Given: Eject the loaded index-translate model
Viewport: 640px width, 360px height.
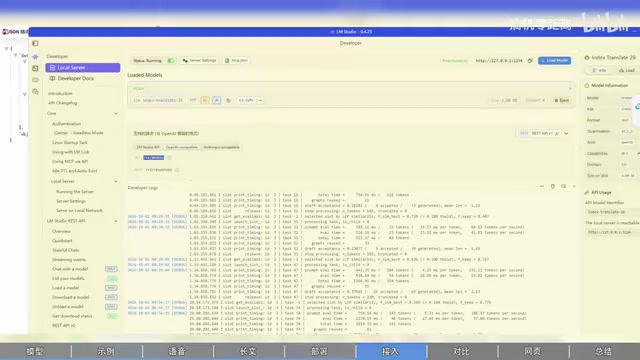Looking at the screenshot, I should [x=562, y=100].
